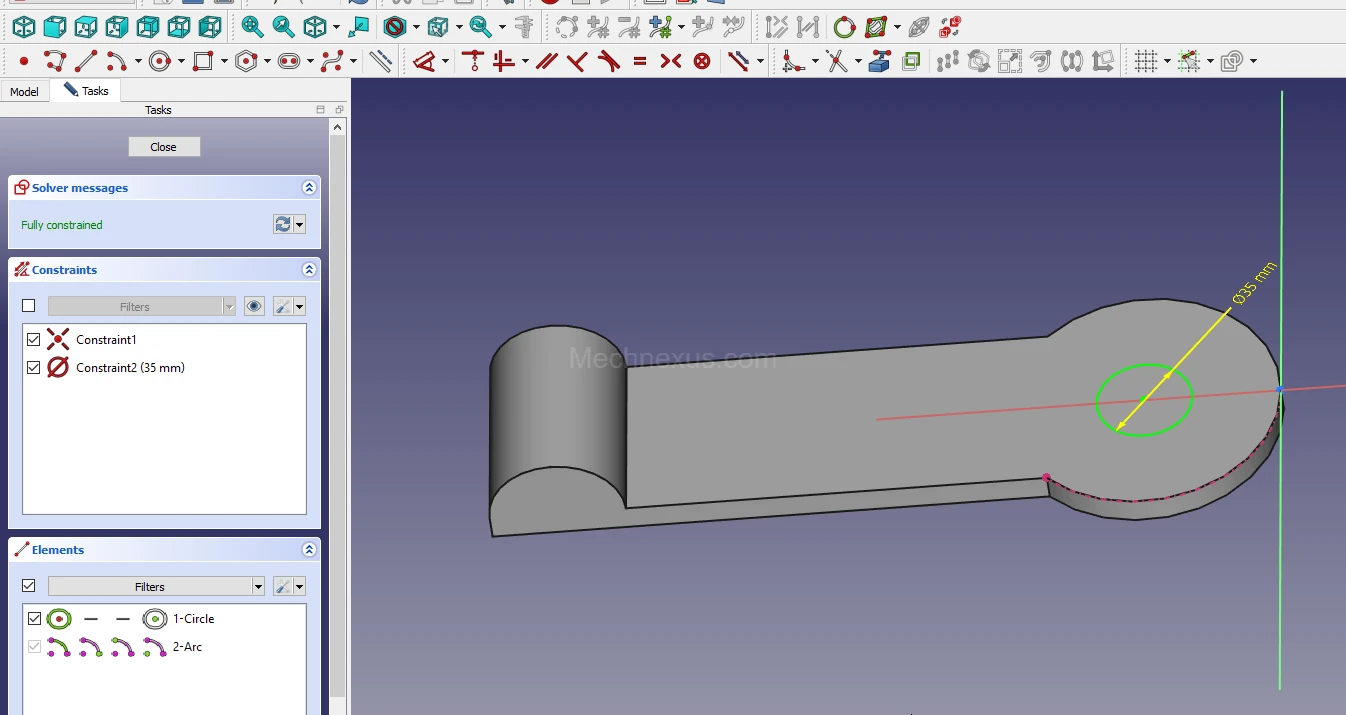Switch to the Model tab

pyautogui.click(x=24, y=92)
